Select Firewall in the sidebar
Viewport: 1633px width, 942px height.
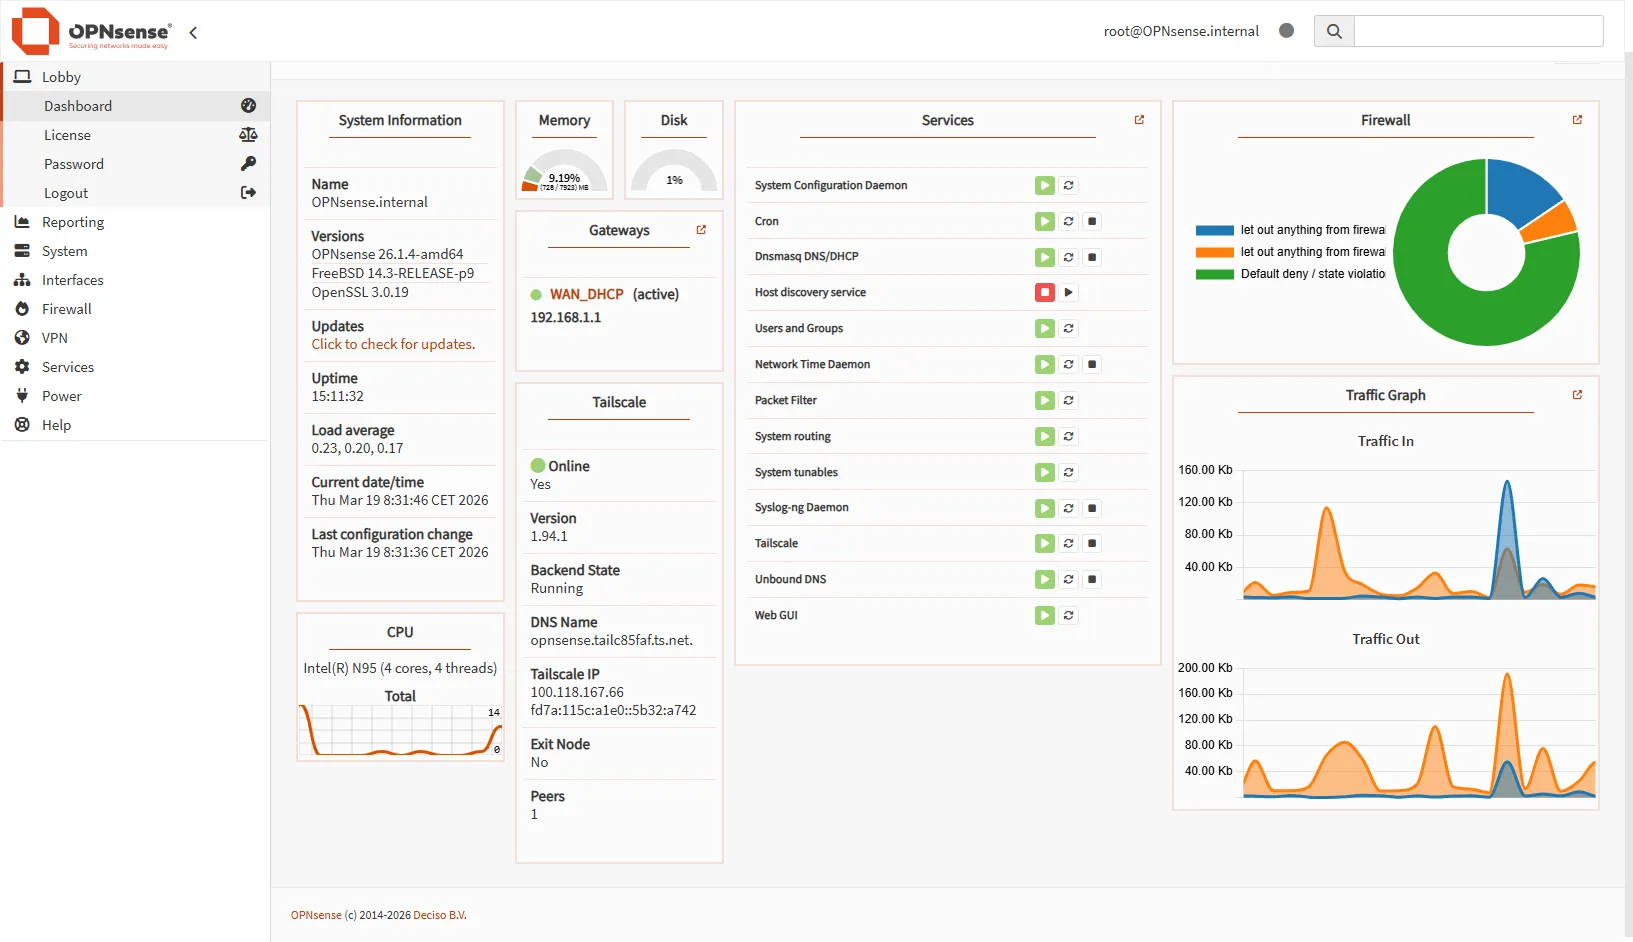[x=66, y=308]
